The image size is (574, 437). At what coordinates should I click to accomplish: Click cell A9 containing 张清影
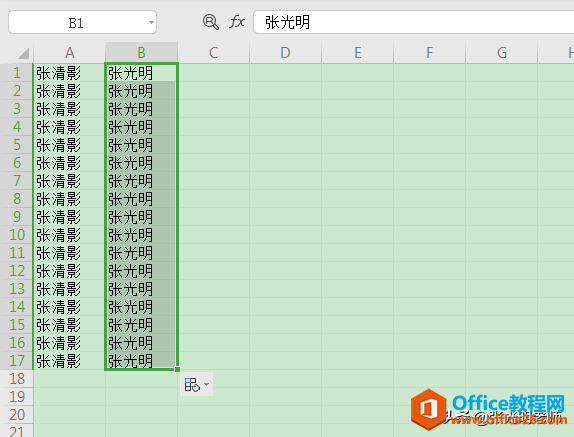click(x=70, y=217)
